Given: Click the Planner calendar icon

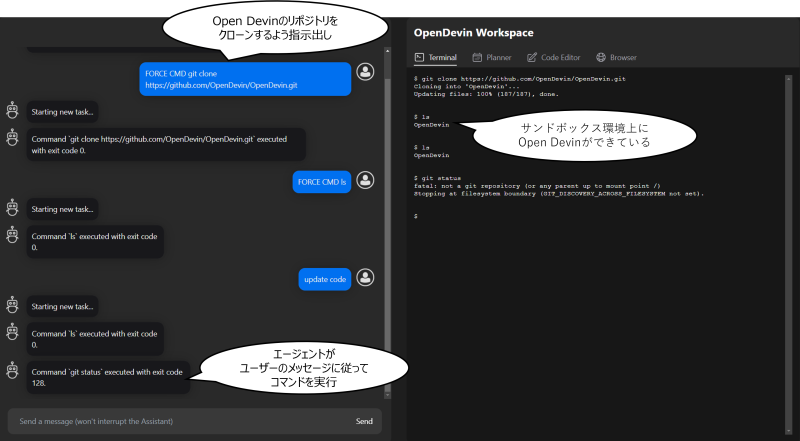Looking at the screenshot, I should (x=477, y=58).
